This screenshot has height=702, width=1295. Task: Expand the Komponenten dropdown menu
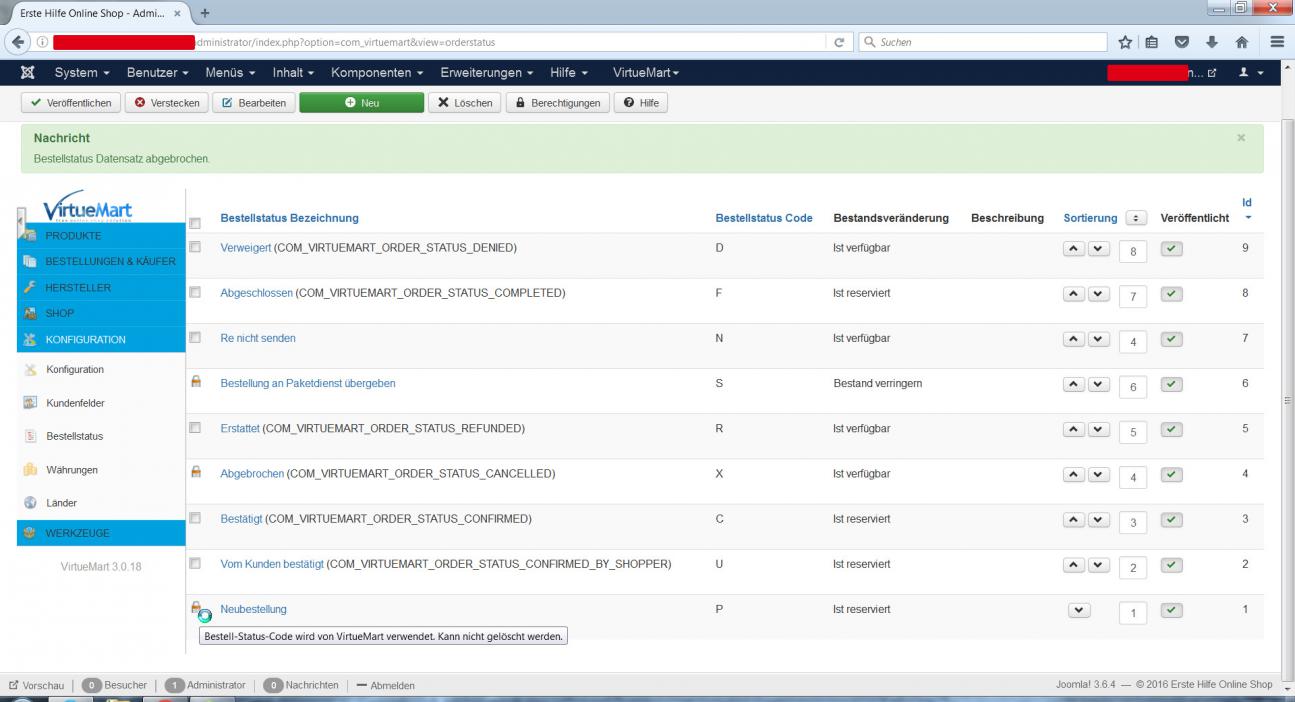377,73
